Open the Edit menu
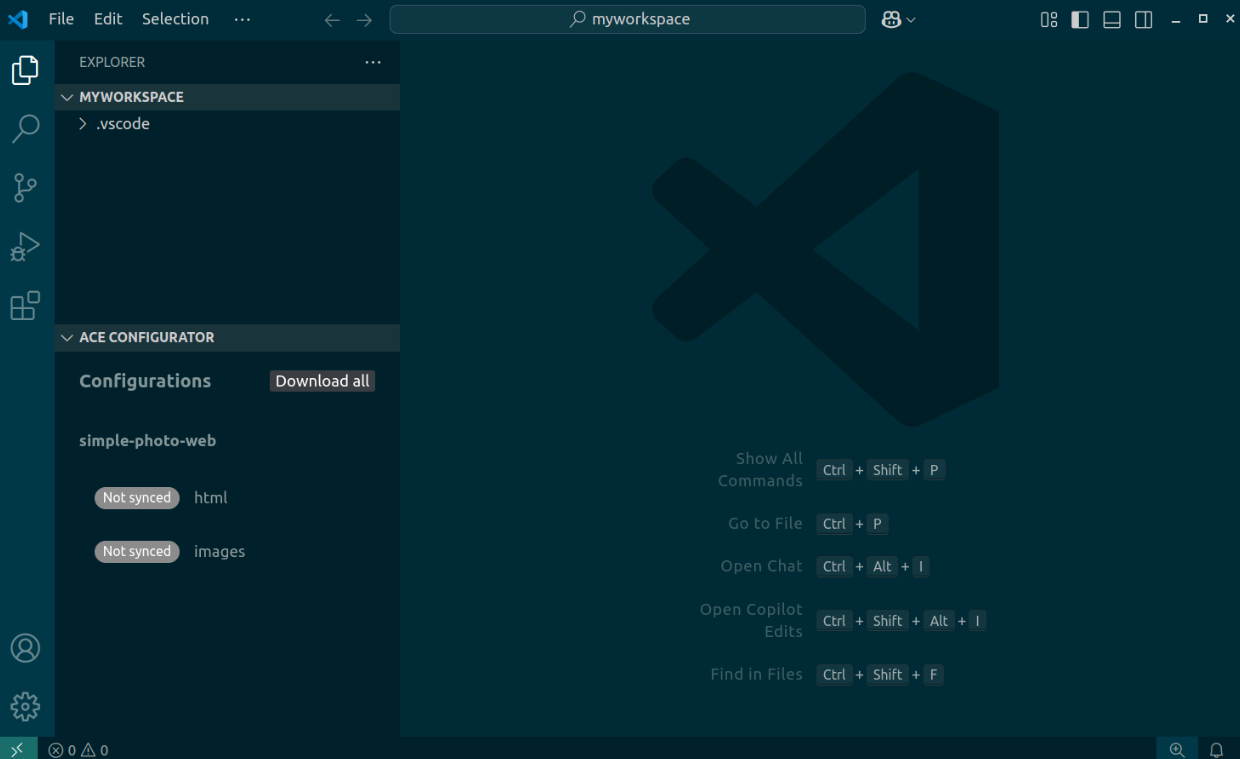This screenshot has width=1240, height=759. coord(108,19)
